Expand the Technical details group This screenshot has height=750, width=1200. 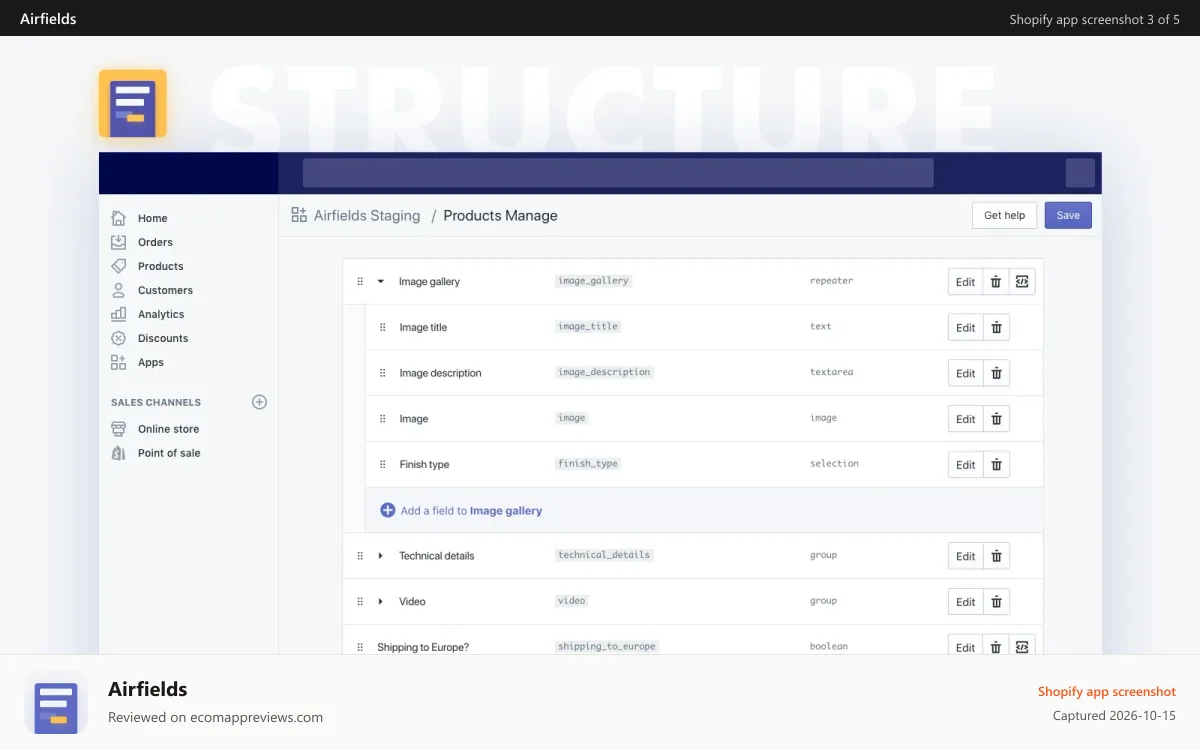[380, 556]
